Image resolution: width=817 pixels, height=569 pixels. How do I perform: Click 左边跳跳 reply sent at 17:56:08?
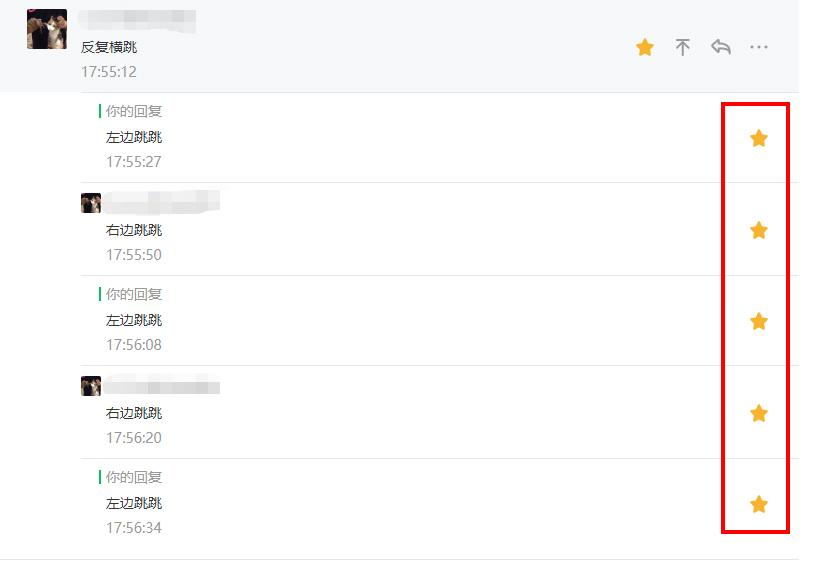(x=134, y=320)
